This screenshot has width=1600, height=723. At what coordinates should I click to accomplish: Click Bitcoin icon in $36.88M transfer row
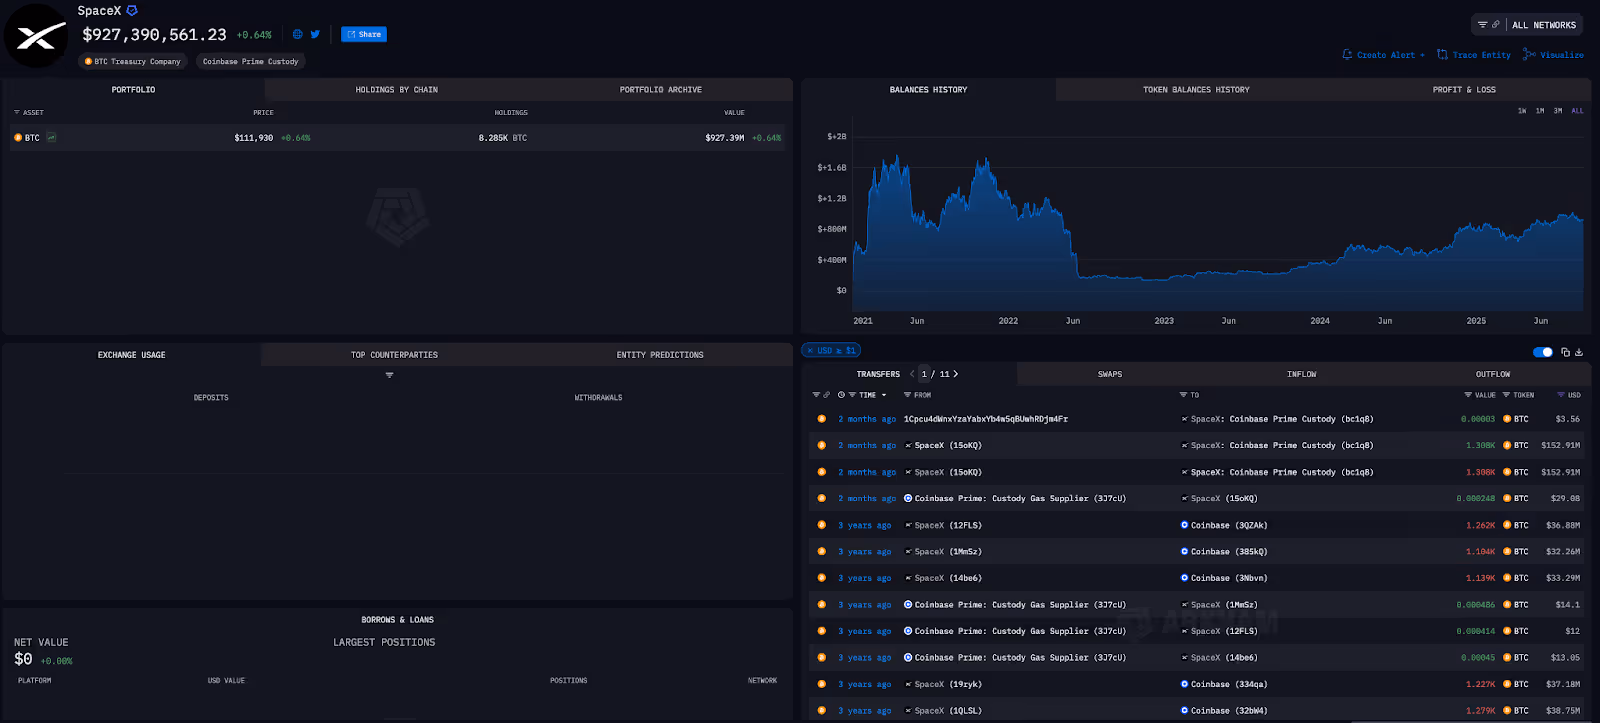pyautogui.click(x=821, y=525)
